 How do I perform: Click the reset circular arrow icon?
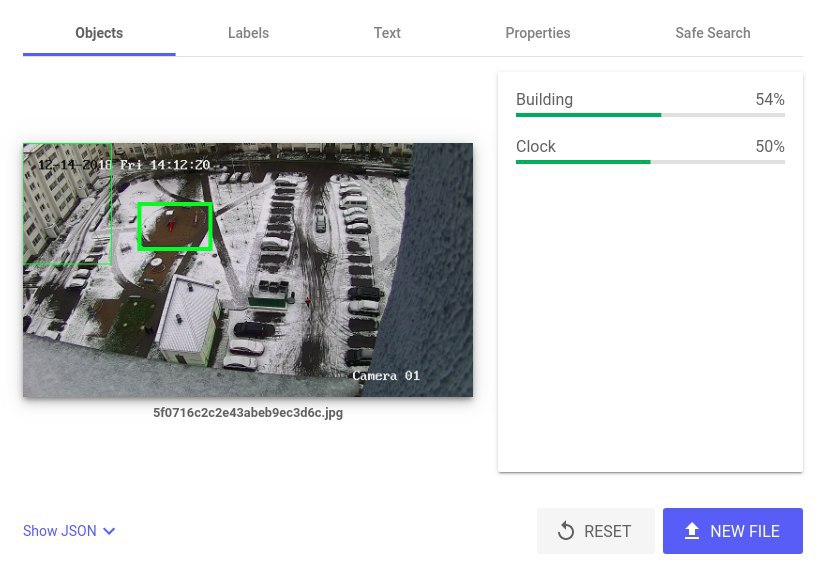566,531
